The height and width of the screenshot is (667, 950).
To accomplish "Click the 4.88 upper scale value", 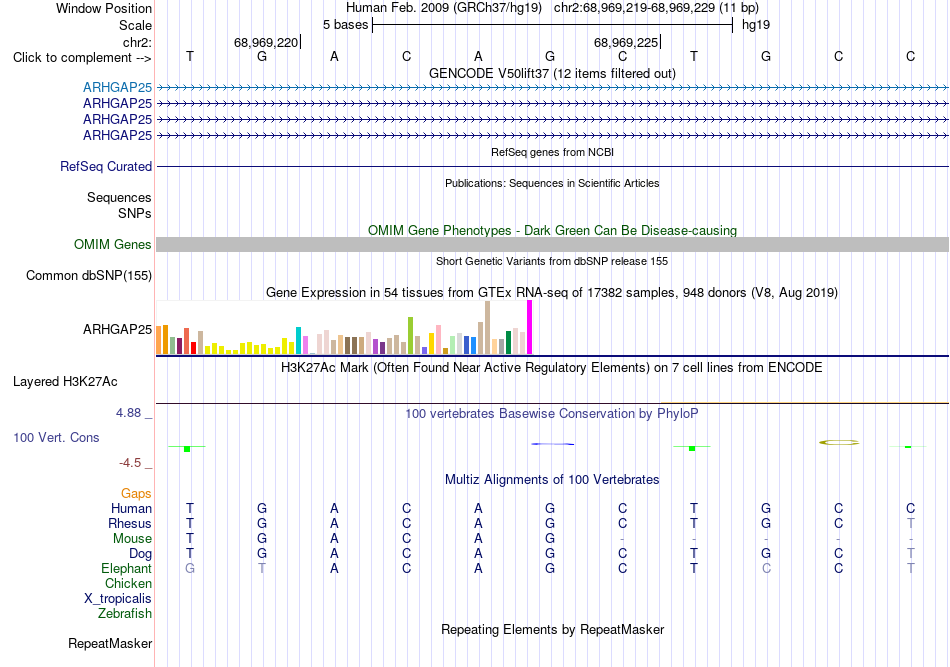I will click(128, 413).
